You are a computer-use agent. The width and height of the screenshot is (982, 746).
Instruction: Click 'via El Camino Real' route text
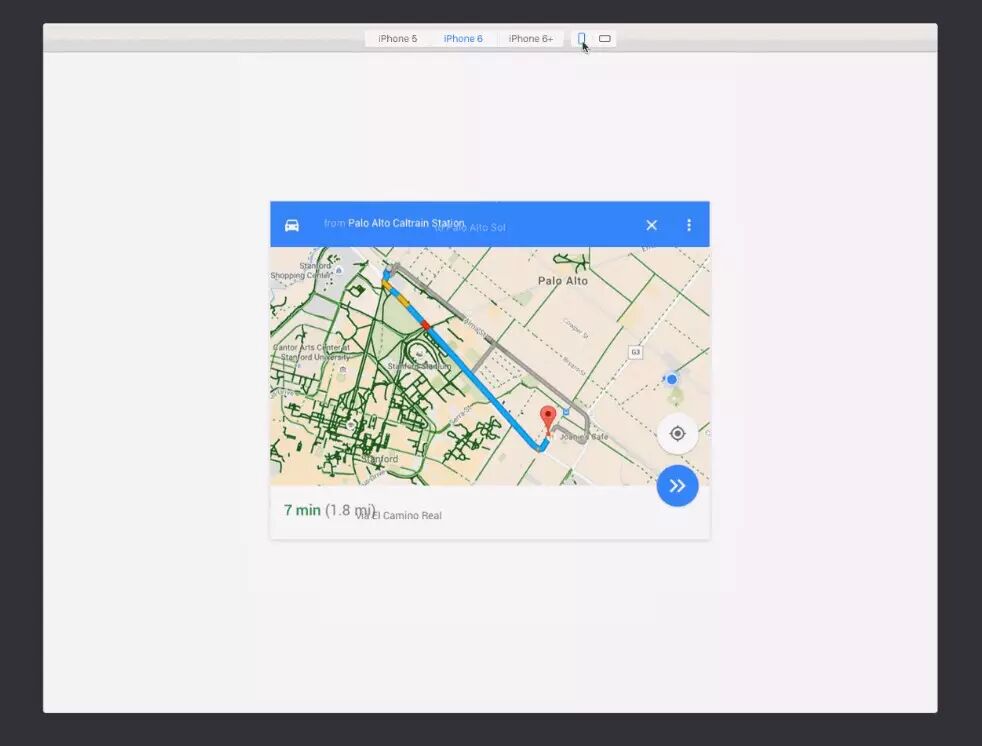399,515
